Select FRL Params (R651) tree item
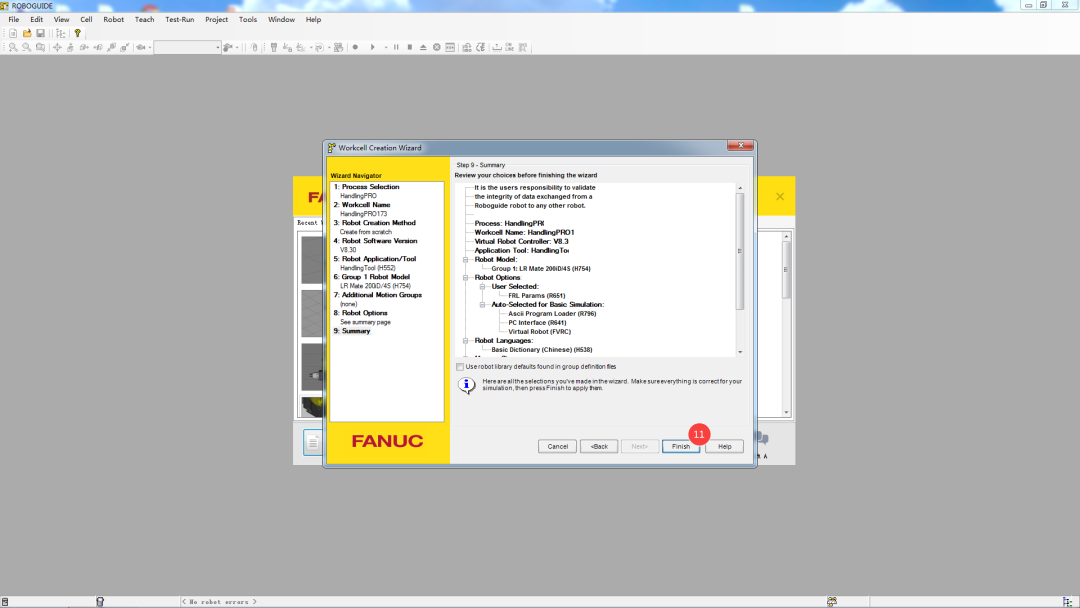 [x=537, y=295]
